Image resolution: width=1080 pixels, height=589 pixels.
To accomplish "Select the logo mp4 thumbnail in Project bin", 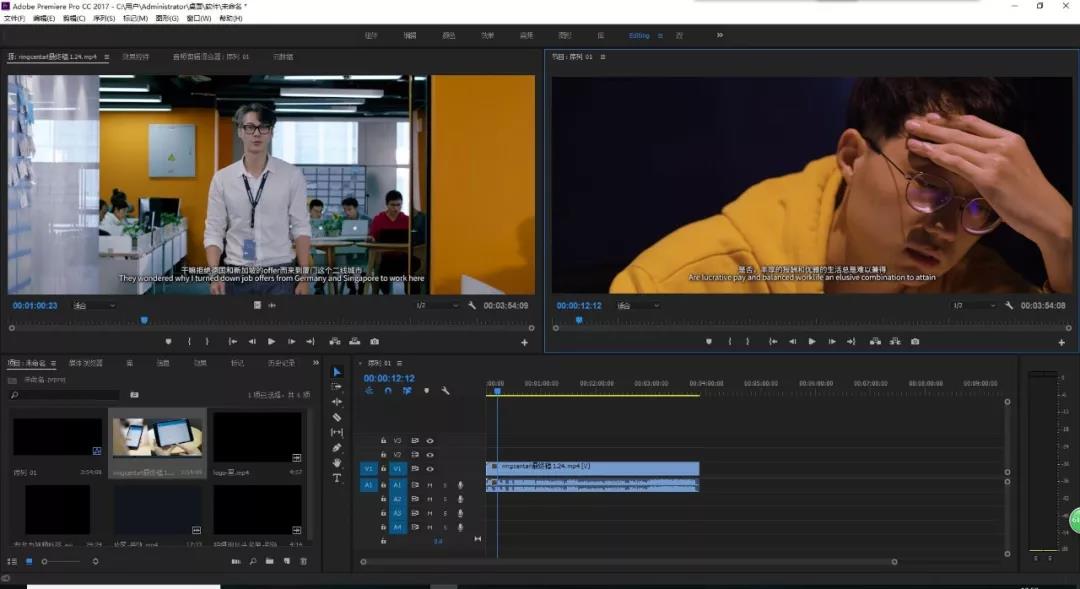I will [257, 438].
